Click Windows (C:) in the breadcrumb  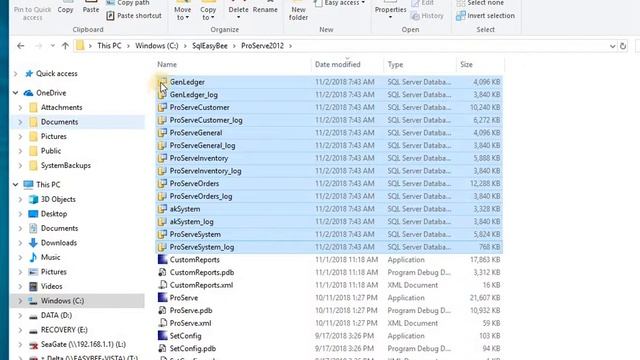pos(157,46)
